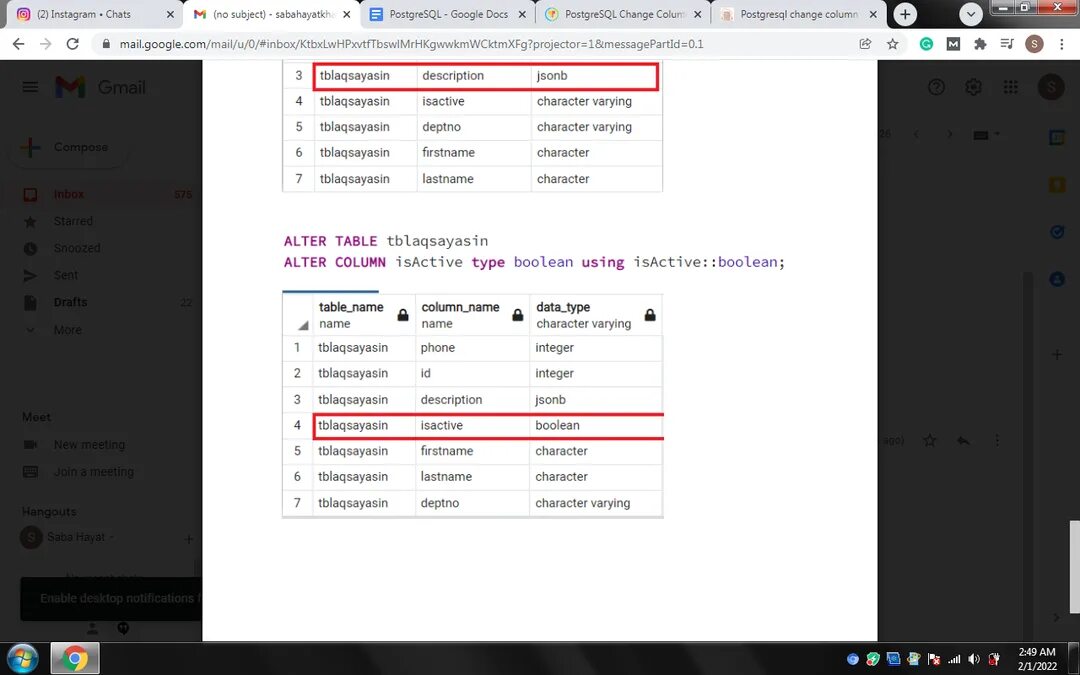1080x675 pixels.
Task: Open Sent folder
Action: tap(66, 275)
